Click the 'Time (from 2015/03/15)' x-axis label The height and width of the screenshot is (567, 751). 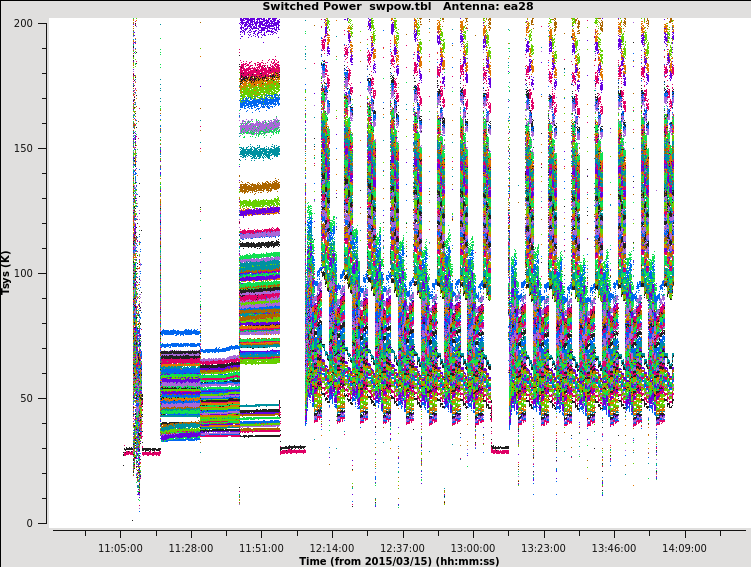398,561
